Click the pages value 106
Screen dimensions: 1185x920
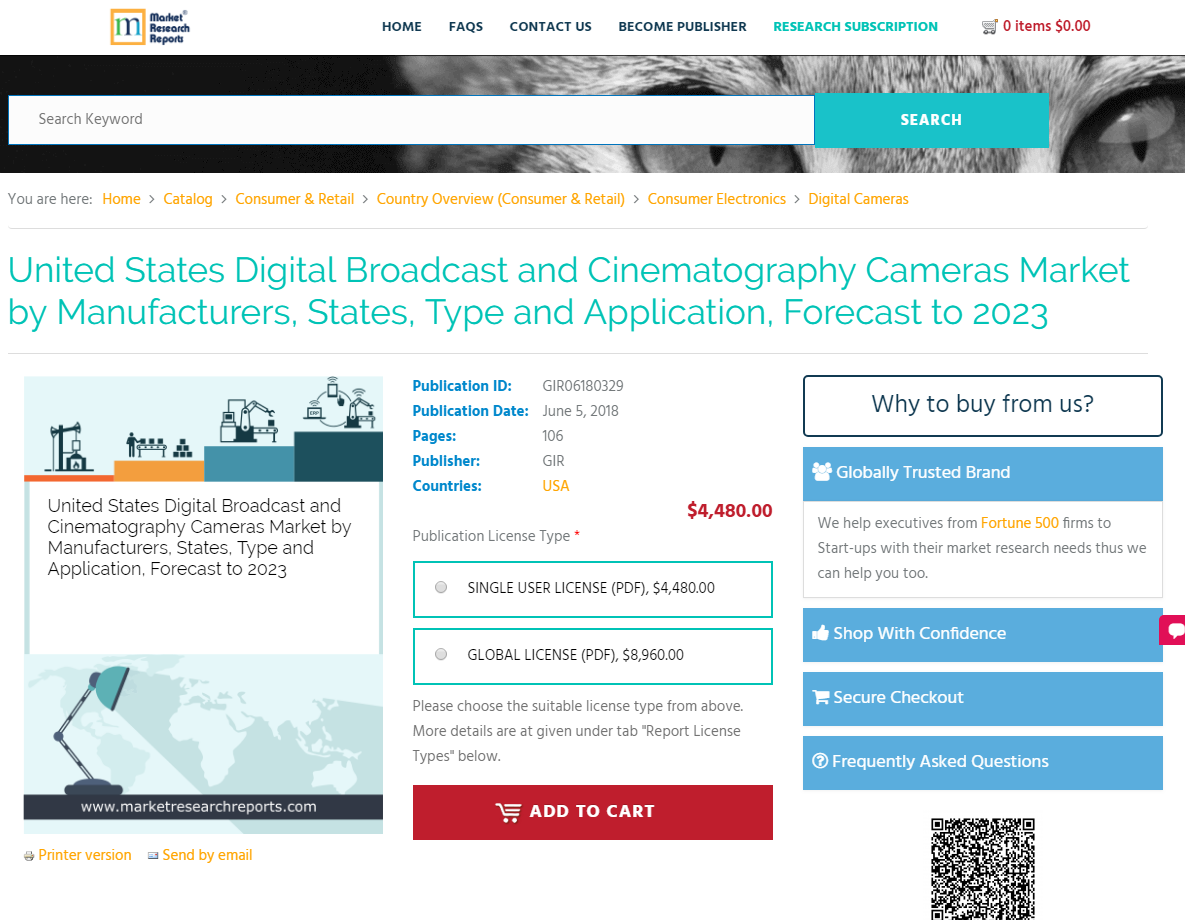click(x=552, y=436)
